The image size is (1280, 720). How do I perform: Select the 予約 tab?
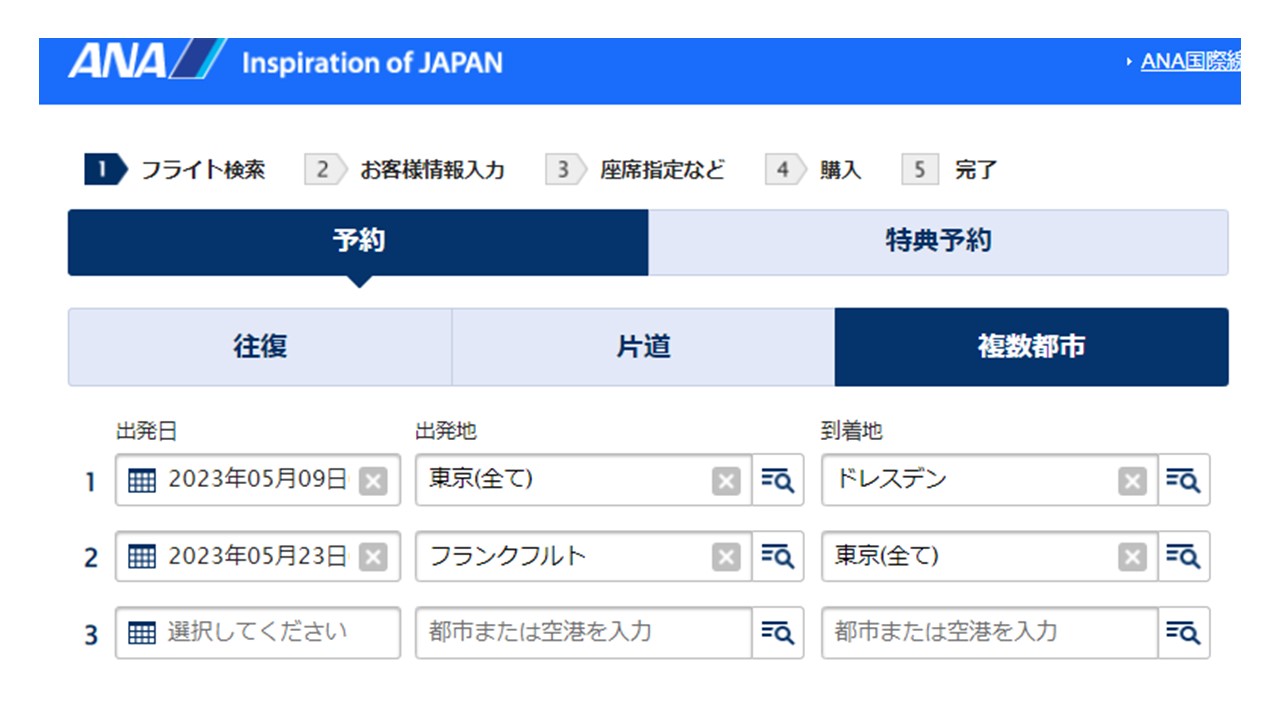358,242
